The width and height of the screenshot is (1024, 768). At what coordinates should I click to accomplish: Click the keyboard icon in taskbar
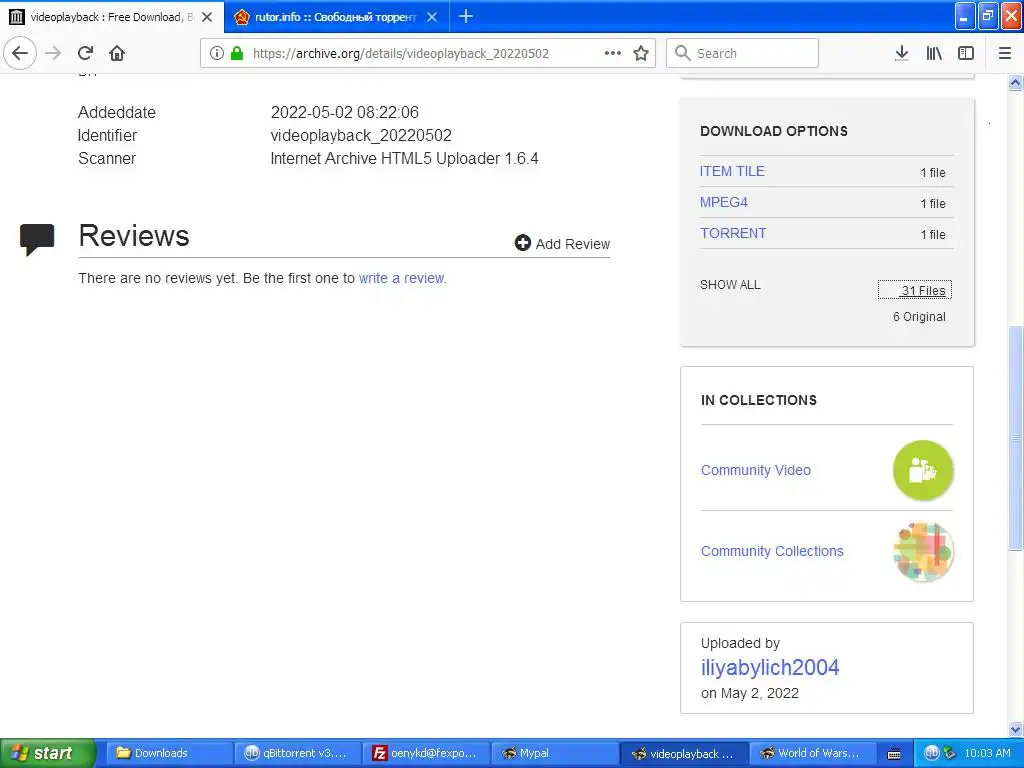pos(894,754)
